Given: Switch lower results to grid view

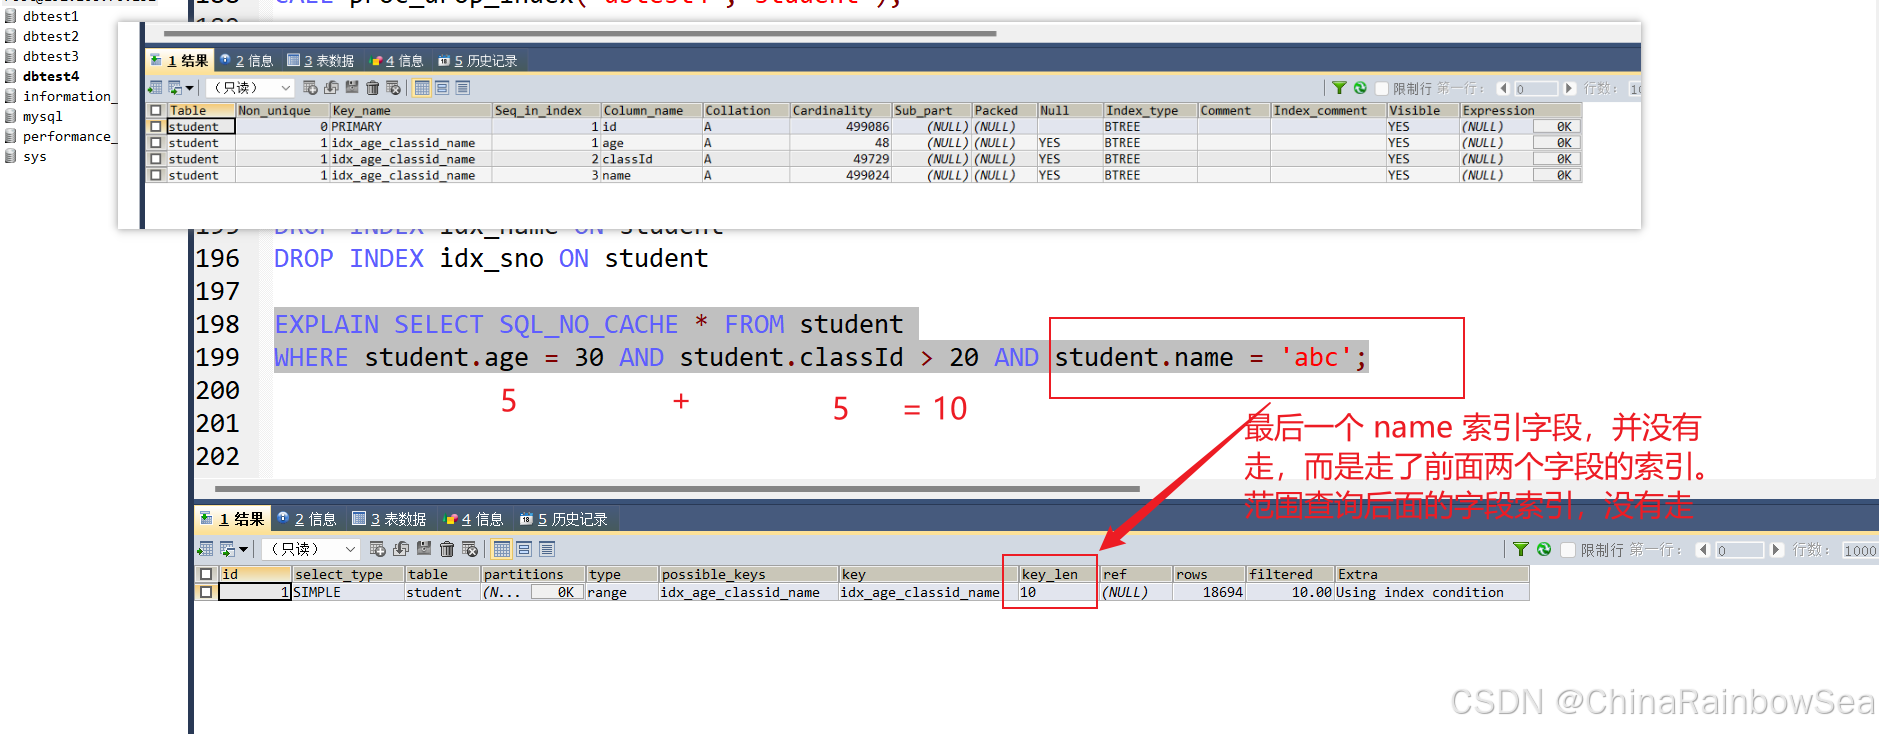Looking at the screenshot, I should [502, 549].
